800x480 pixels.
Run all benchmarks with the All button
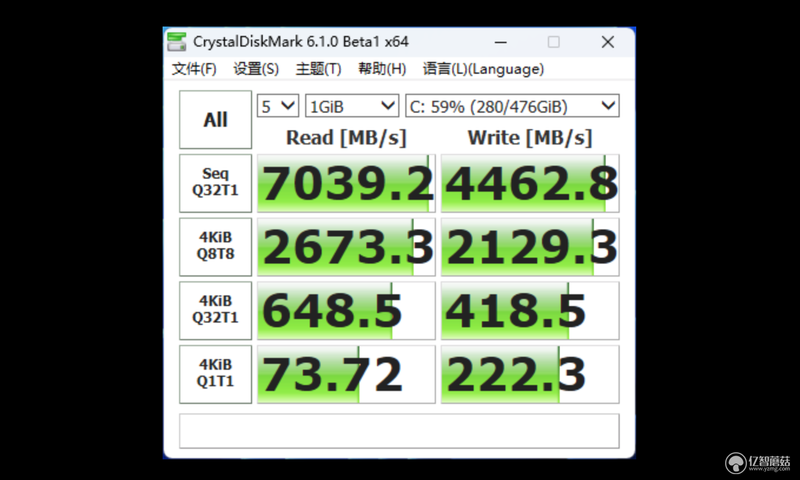pos(215,120)
